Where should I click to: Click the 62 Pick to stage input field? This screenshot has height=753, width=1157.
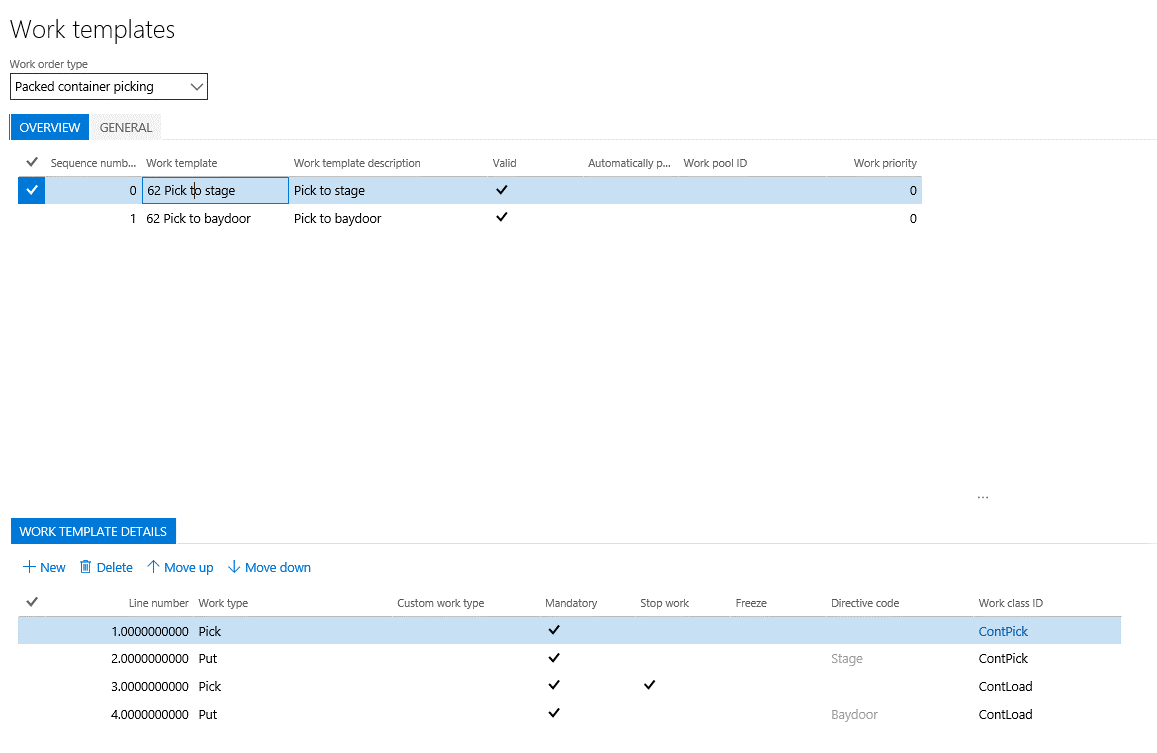215,190
